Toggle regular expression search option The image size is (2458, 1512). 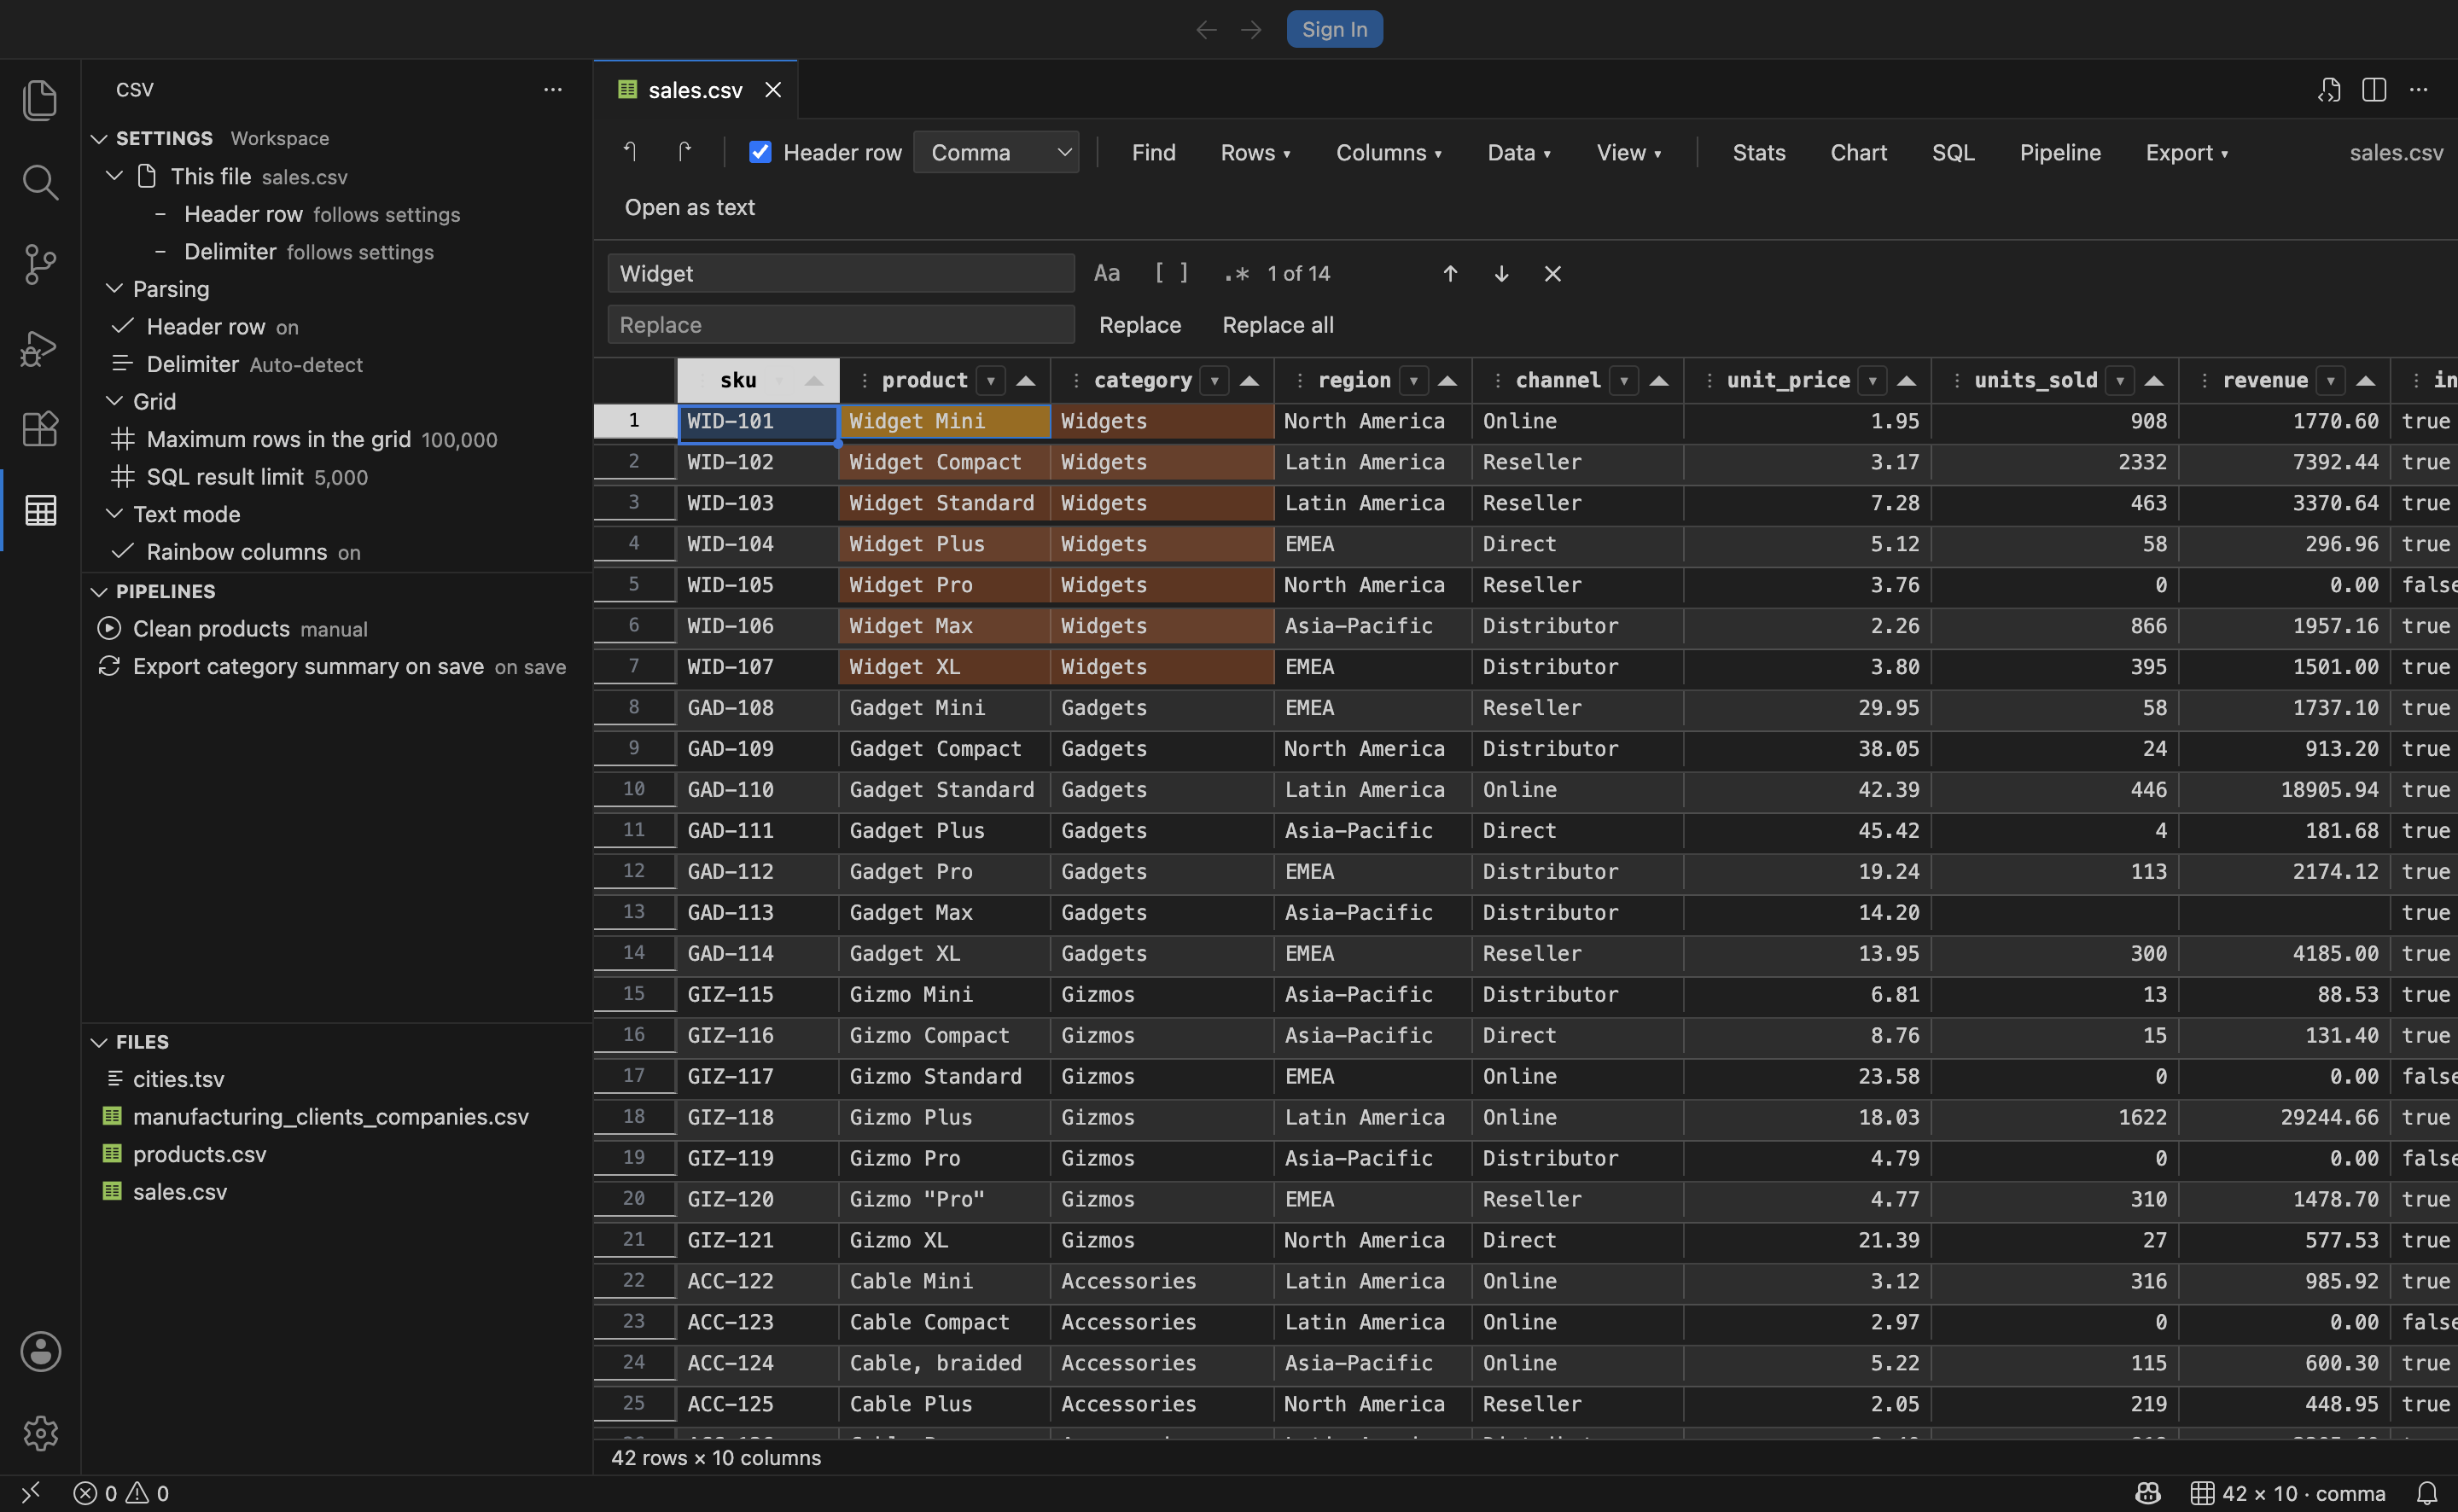(1236, 273)
